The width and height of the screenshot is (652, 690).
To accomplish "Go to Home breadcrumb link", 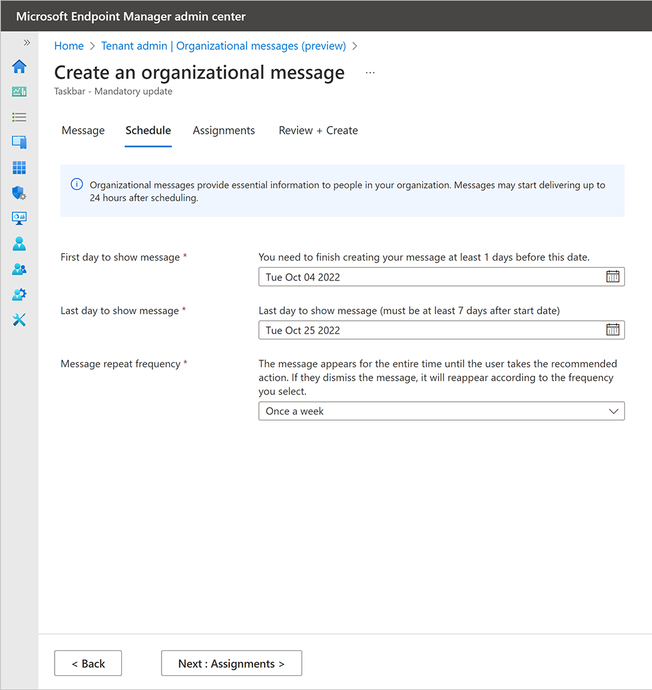I will (69, 46).
